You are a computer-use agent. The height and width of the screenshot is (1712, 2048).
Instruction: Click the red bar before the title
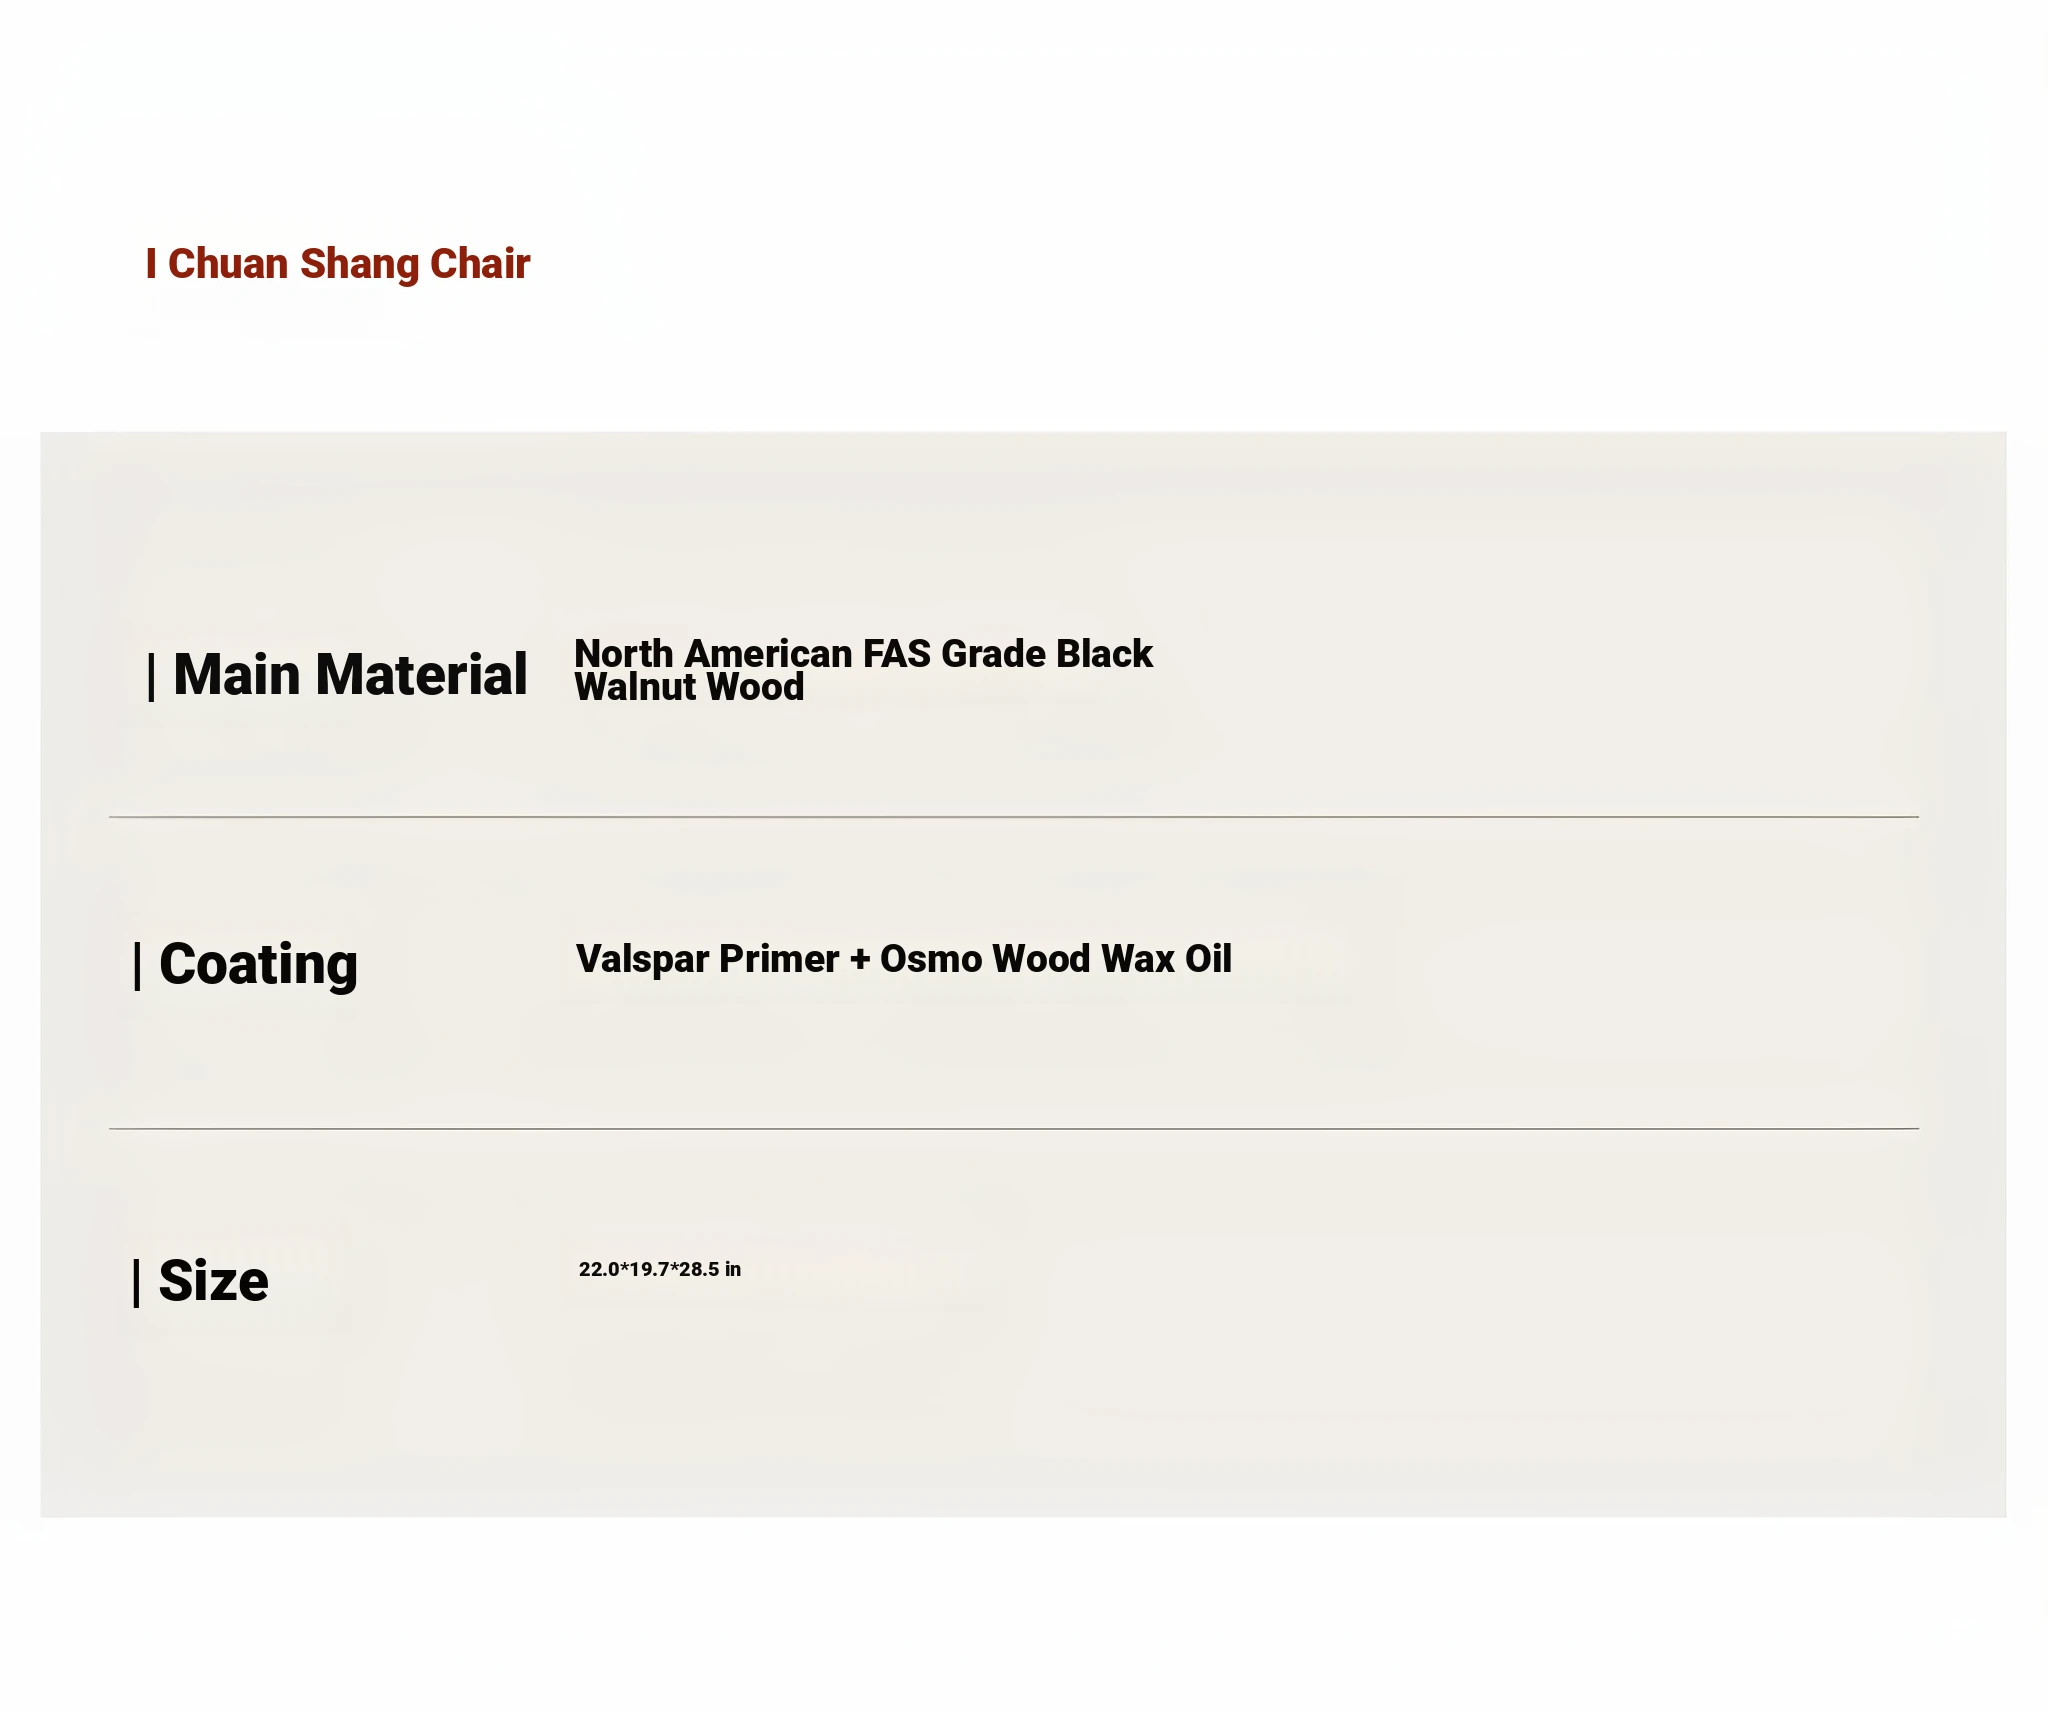pos(151,264)
